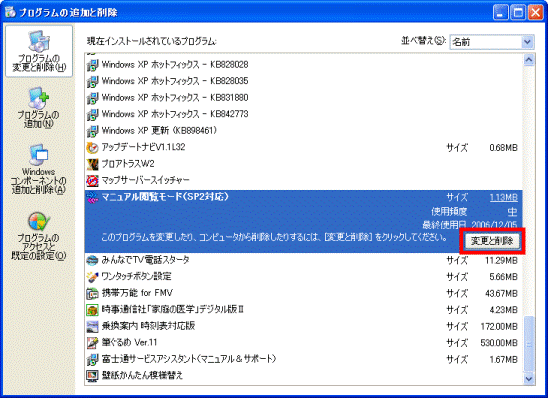Select Windows XP 更新 (KB898461) entry

pos(303,131)
